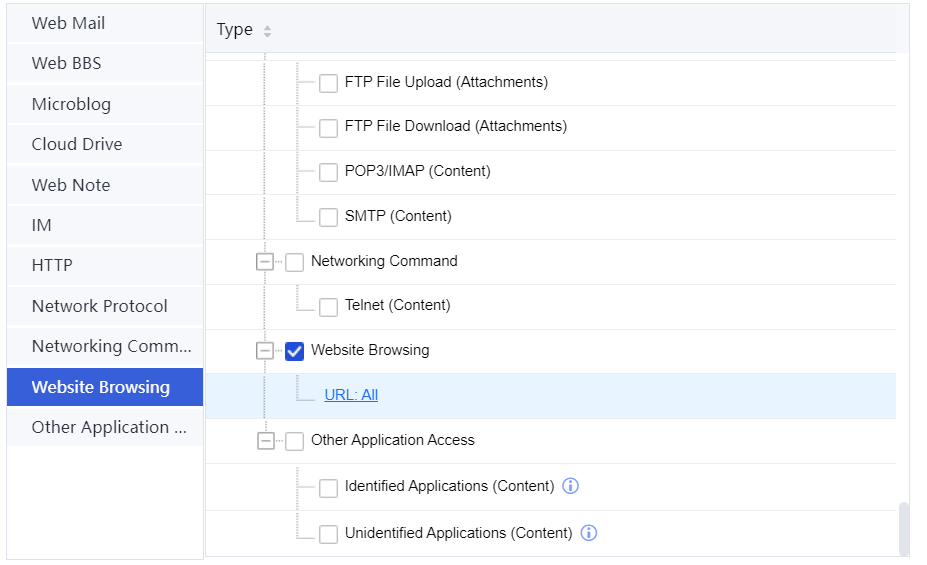Tick the SMTP (Content) checkbox
Screen dimensions: 927x565
click(x=328, y=217)
